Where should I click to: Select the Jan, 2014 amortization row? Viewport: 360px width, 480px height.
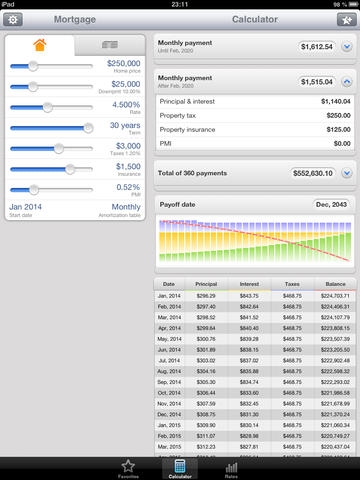(255, 296)
